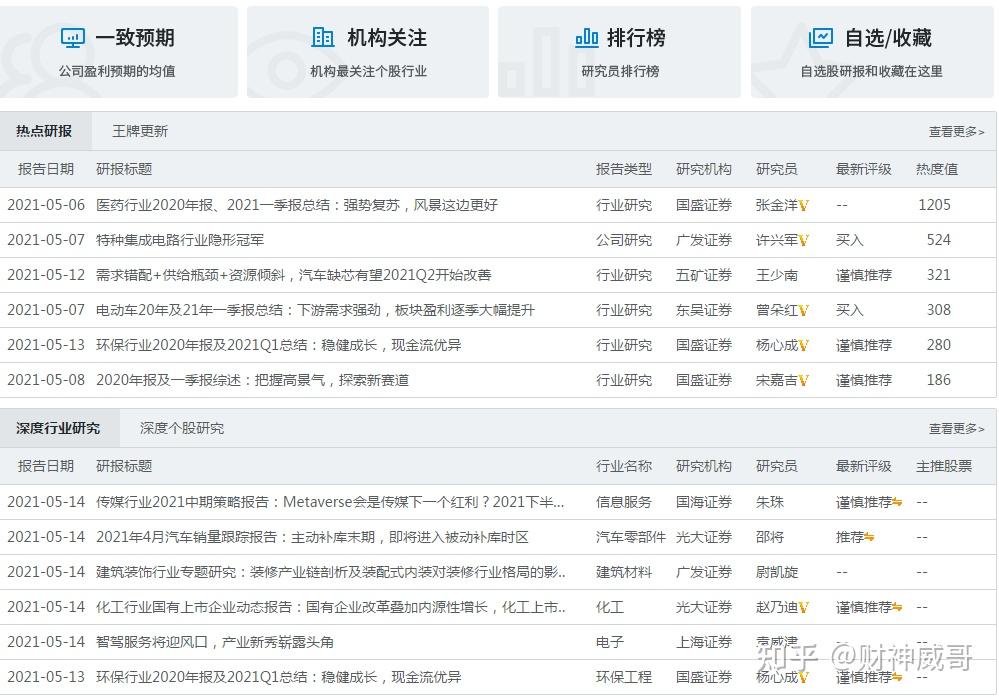999x698 pixels.
Task: Open the 自选/收藏 card title
Action: point(888,38)
